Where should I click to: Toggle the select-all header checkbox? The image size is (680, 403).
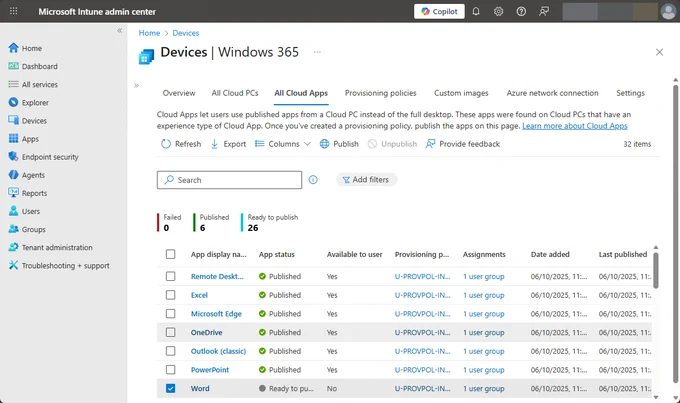click(170, 254)
